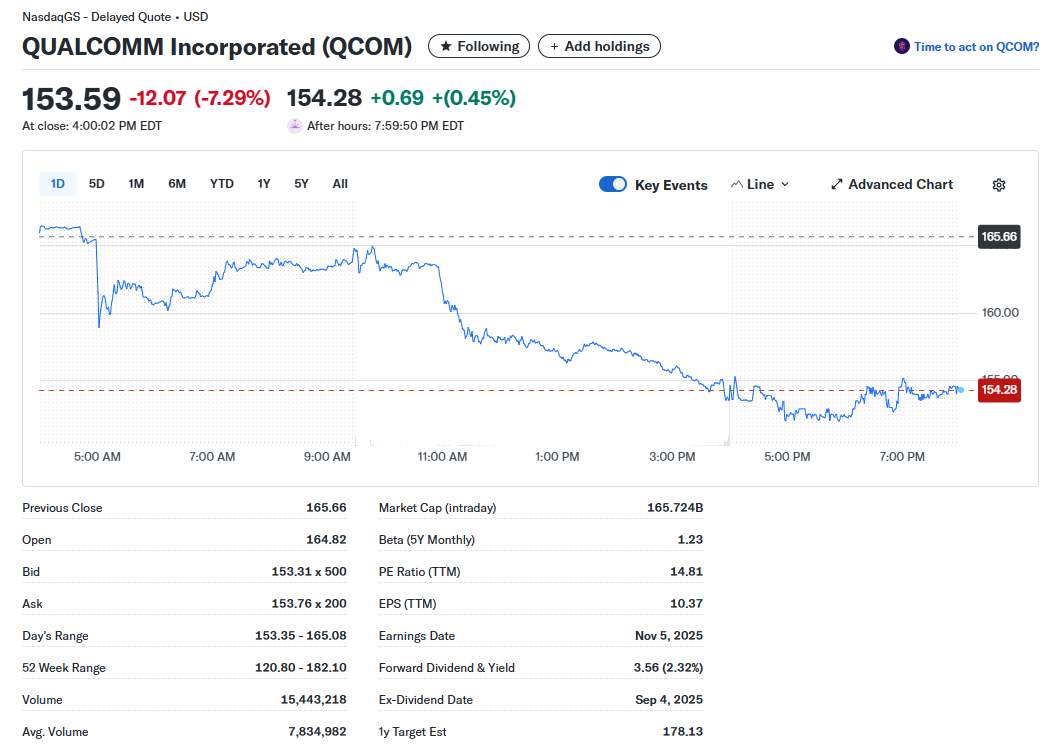
Task: Click PE Ratio value 14.81
Action: point(686,572)
